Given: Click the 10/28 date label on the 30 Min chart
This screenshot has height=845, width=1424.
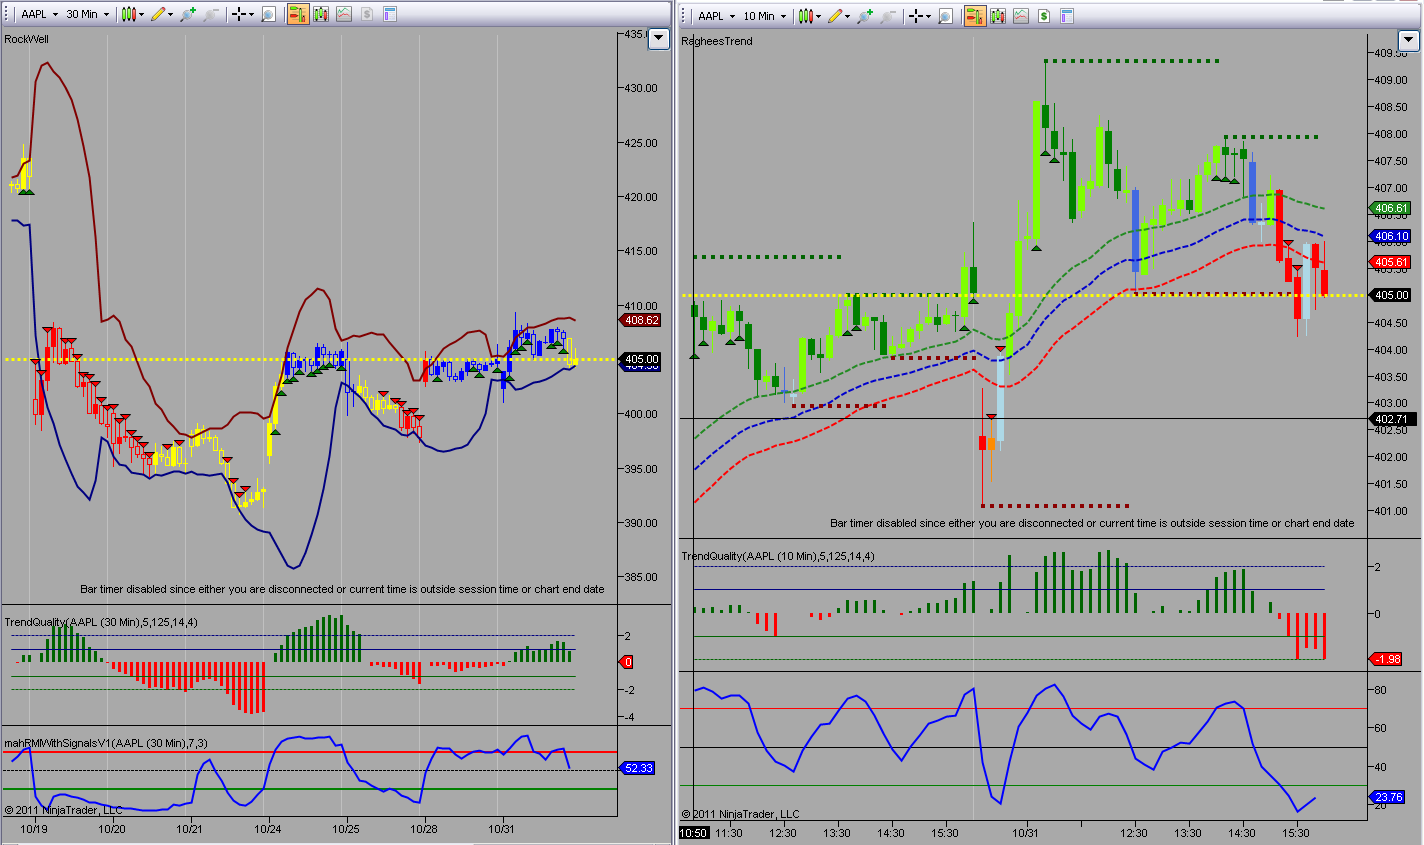Looking at the screenshot, I should [x=424, y=829].
